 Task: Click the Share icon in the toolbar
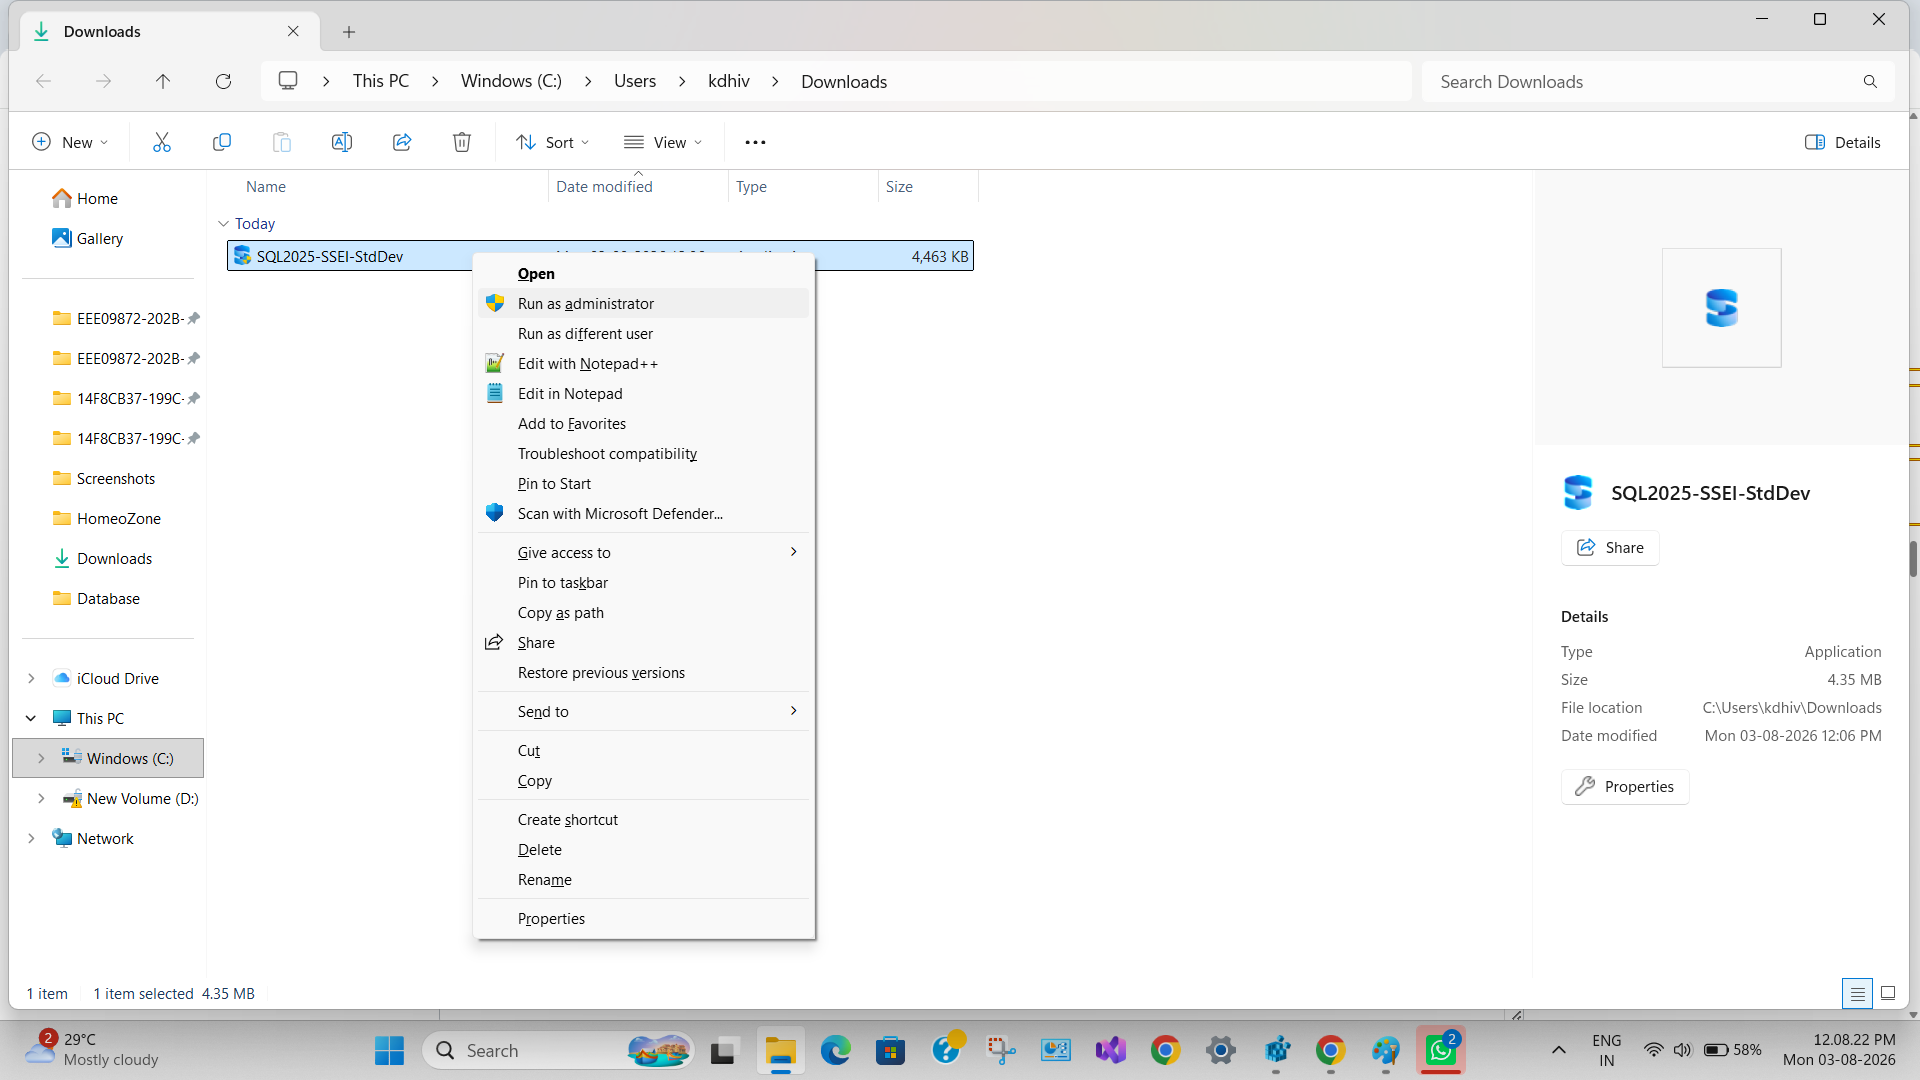pyautogui.click(x=402, y=142)
